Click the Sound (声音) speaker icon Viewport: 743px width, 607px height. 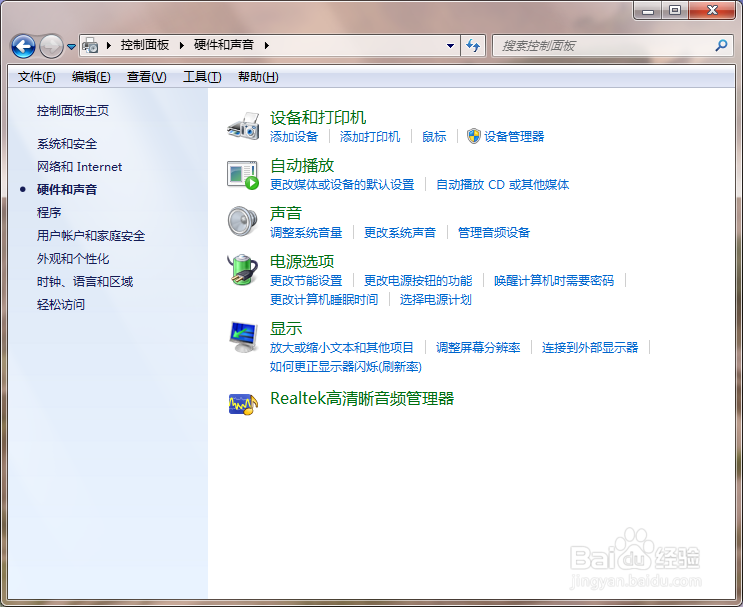click(243, 221)
